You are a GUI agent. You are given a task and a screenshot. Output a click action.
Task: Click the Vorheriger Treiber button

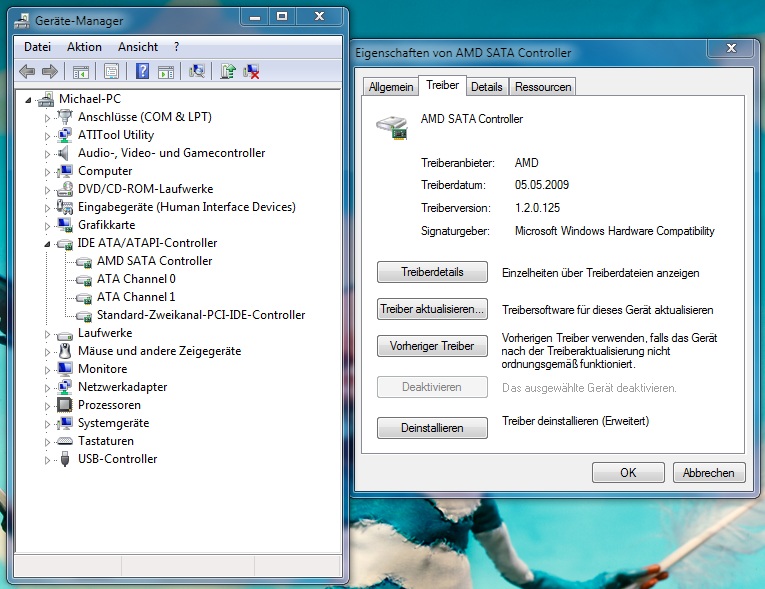pos(432,346)
